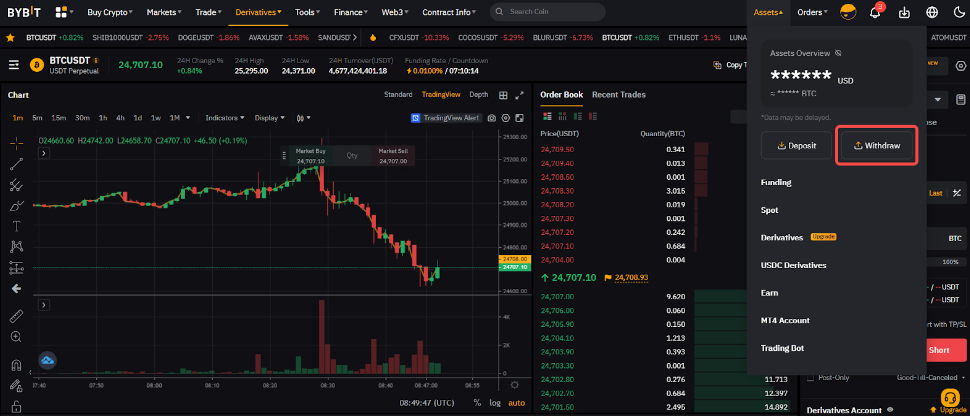
Task: Switch to the Standard chart tab
Action: coord(398,95)
